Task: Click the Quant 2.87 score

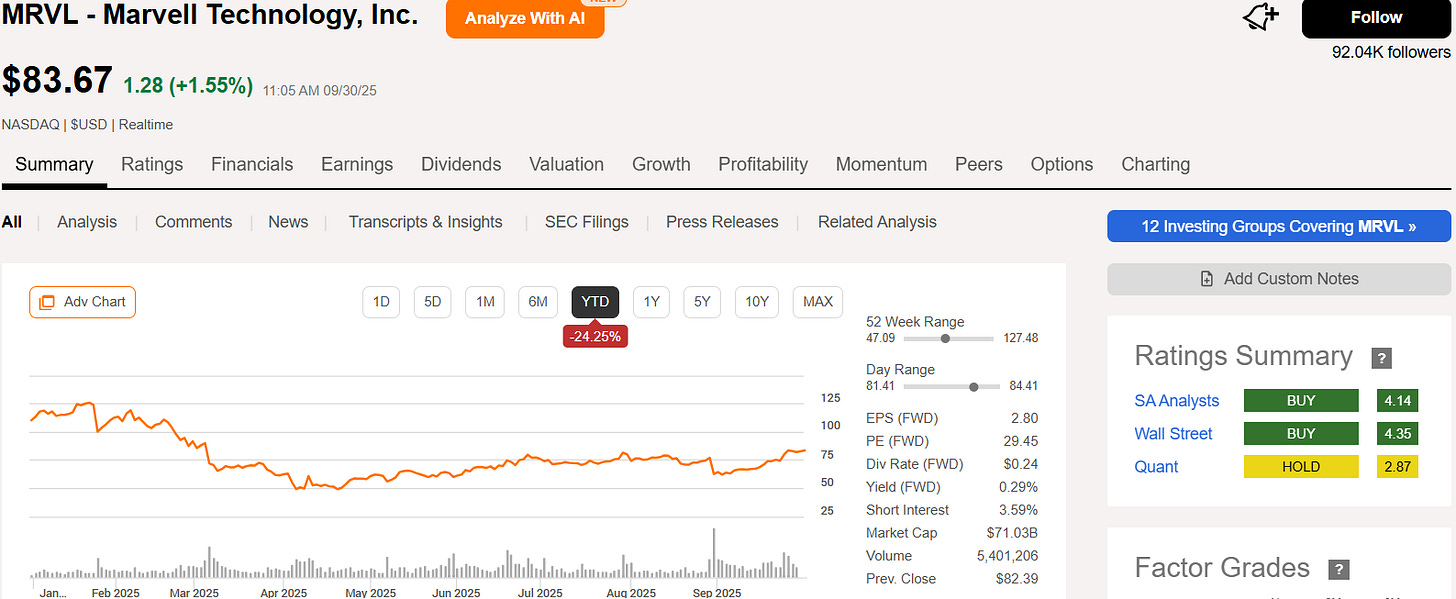Action: pyautogui.click(x=1397, y=467)
